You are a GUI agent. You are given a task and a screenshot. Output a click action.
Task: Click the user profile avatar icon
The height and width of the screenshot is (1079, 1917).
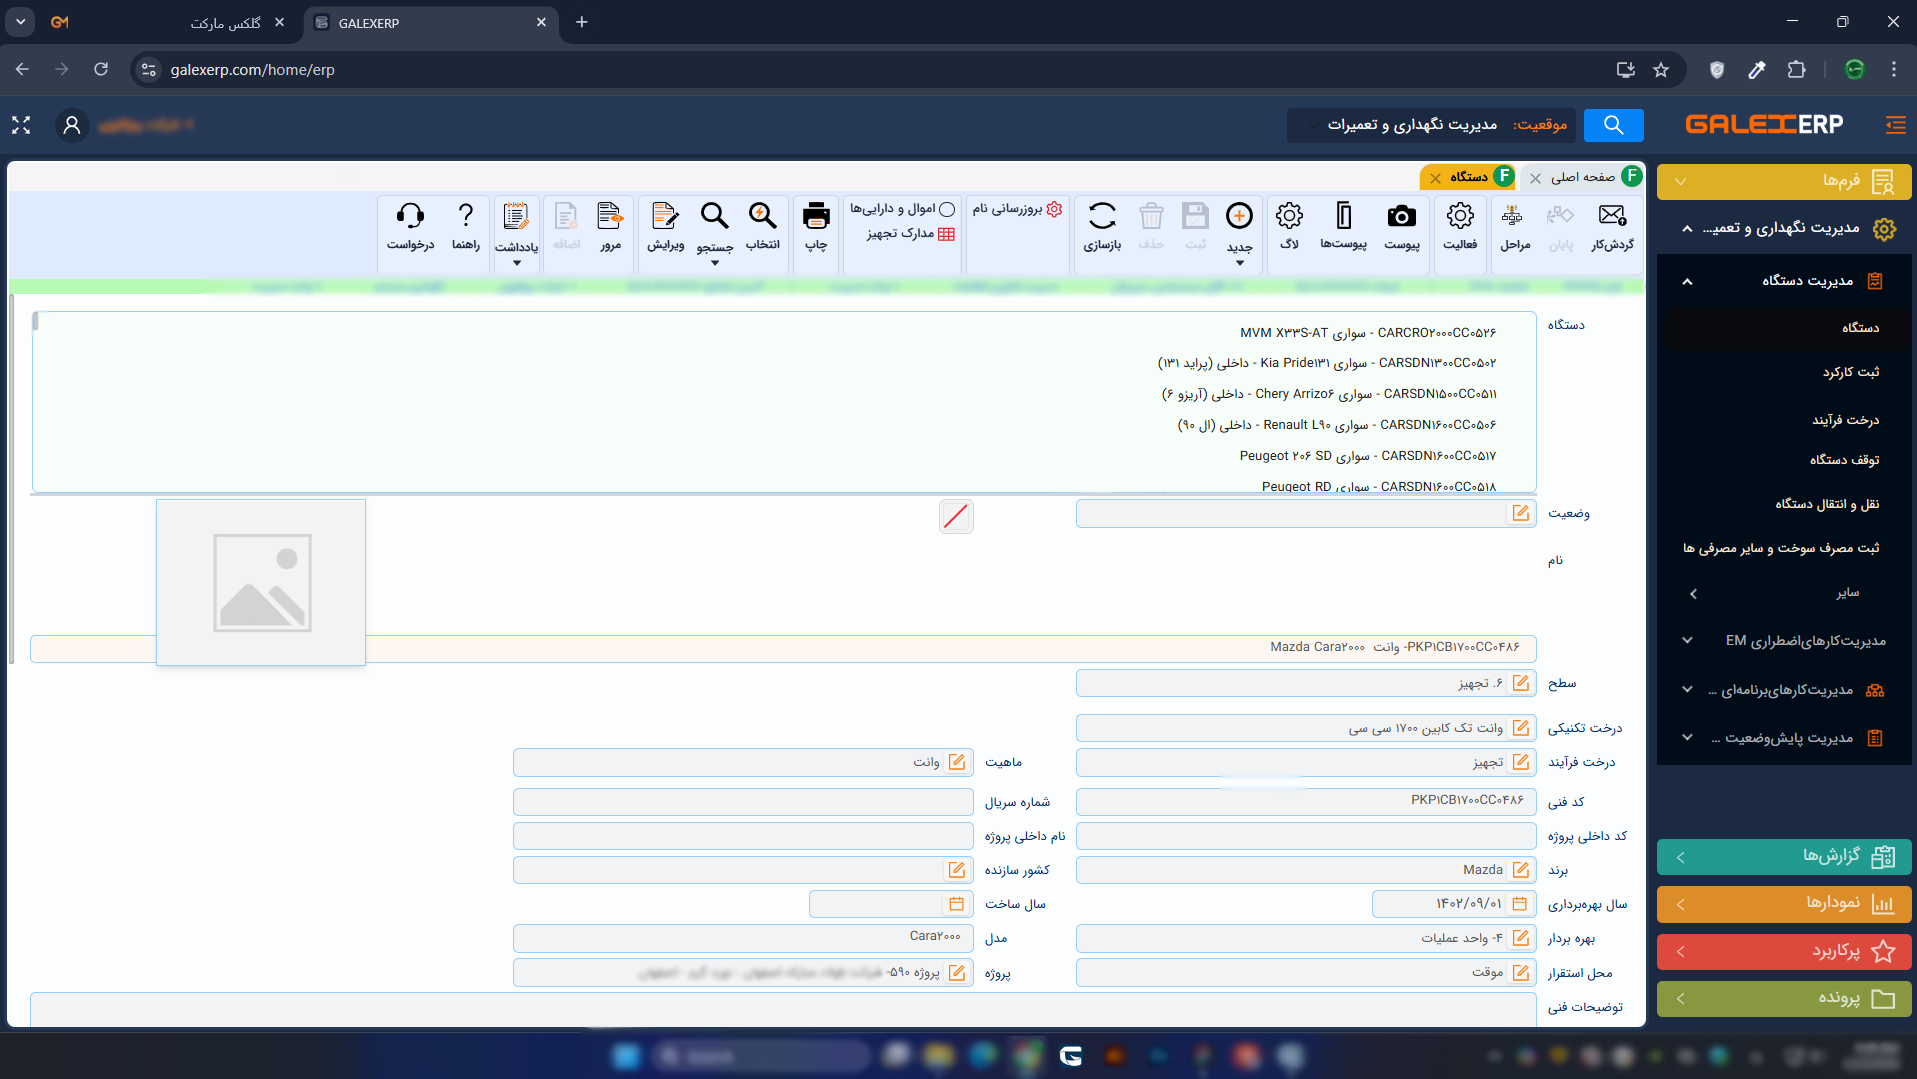click(x=72, y=125)
